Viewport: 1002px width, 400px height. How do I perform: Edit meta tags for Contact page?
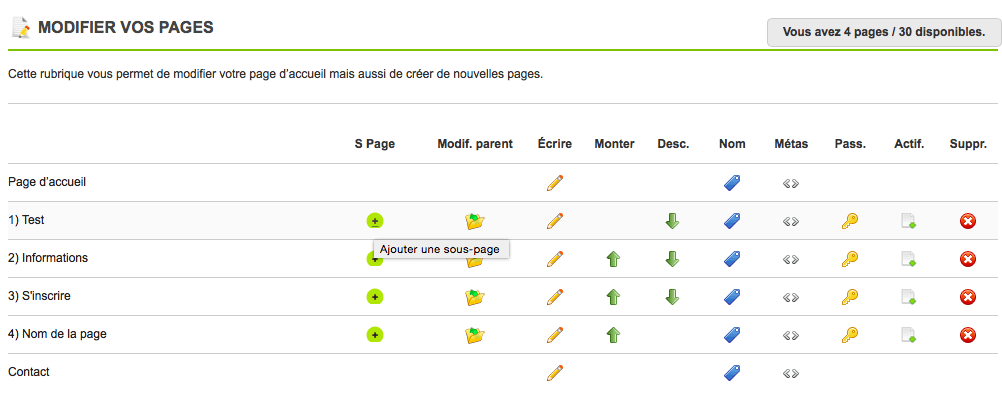coord(791,373)
